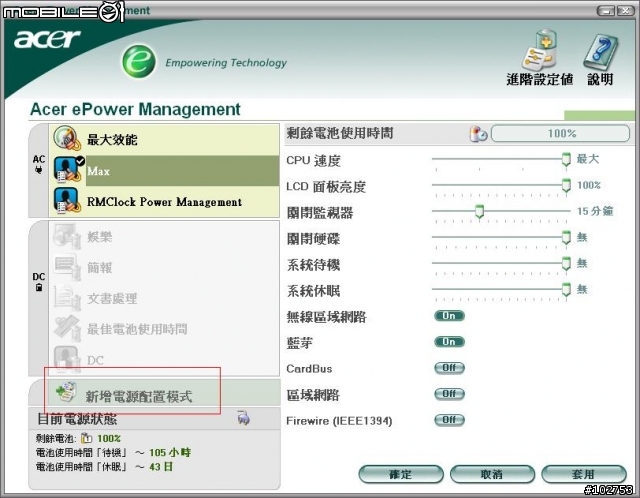Click the Max profile icon

click(x=67, y=170)
